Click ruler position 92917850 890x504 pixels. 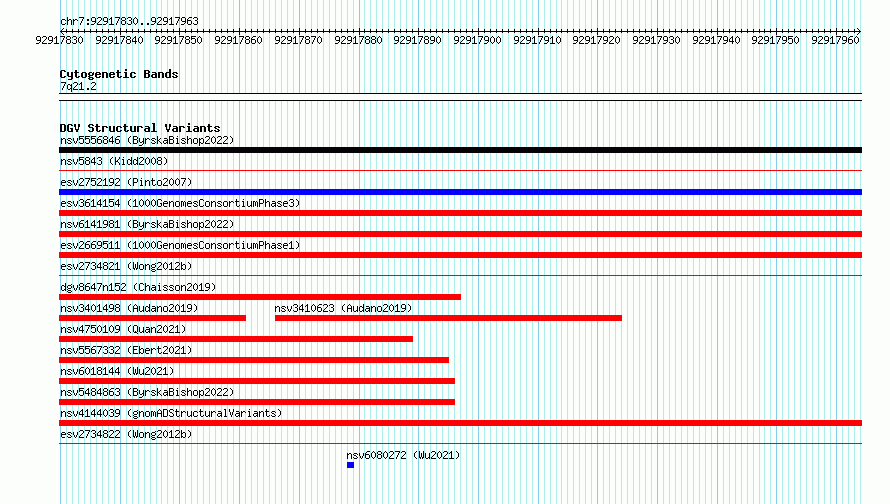(x=178, y=40)
